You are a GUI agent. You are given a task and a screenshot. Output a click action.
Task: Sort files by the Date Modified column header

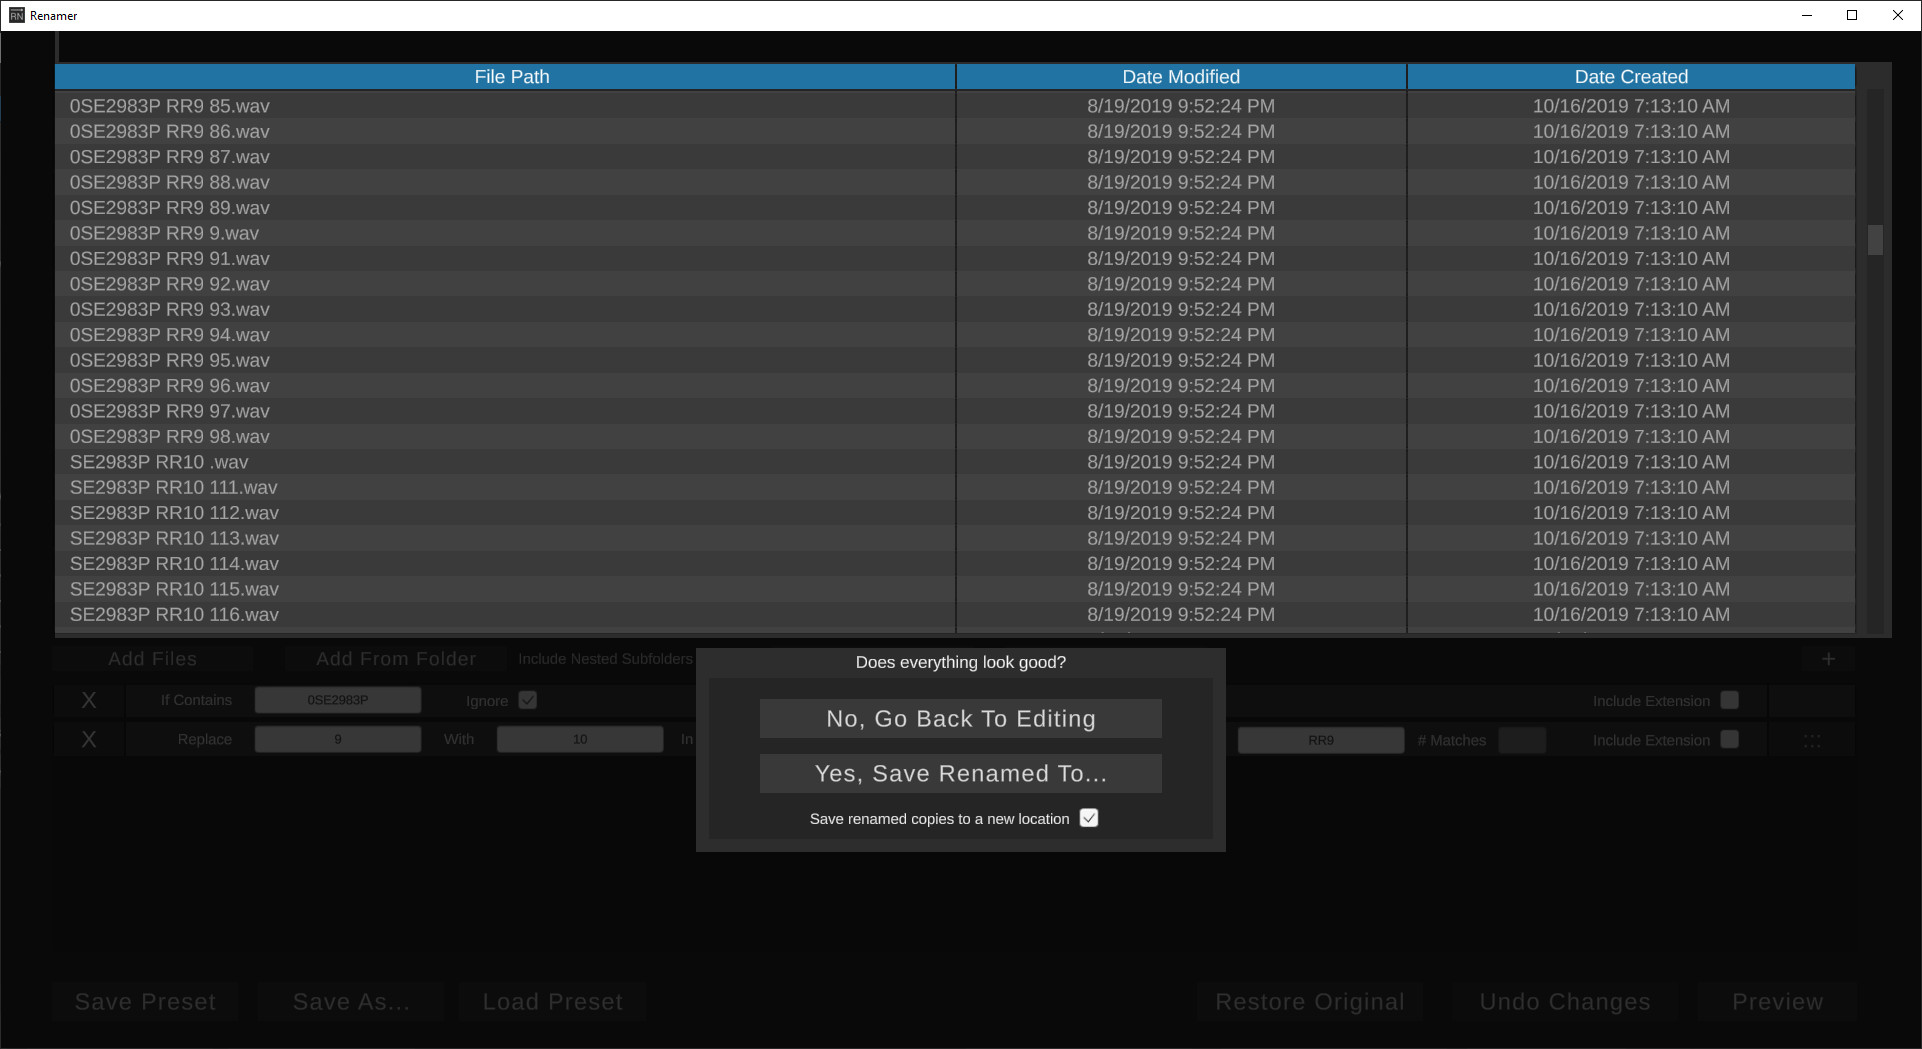click(1180, 76)
